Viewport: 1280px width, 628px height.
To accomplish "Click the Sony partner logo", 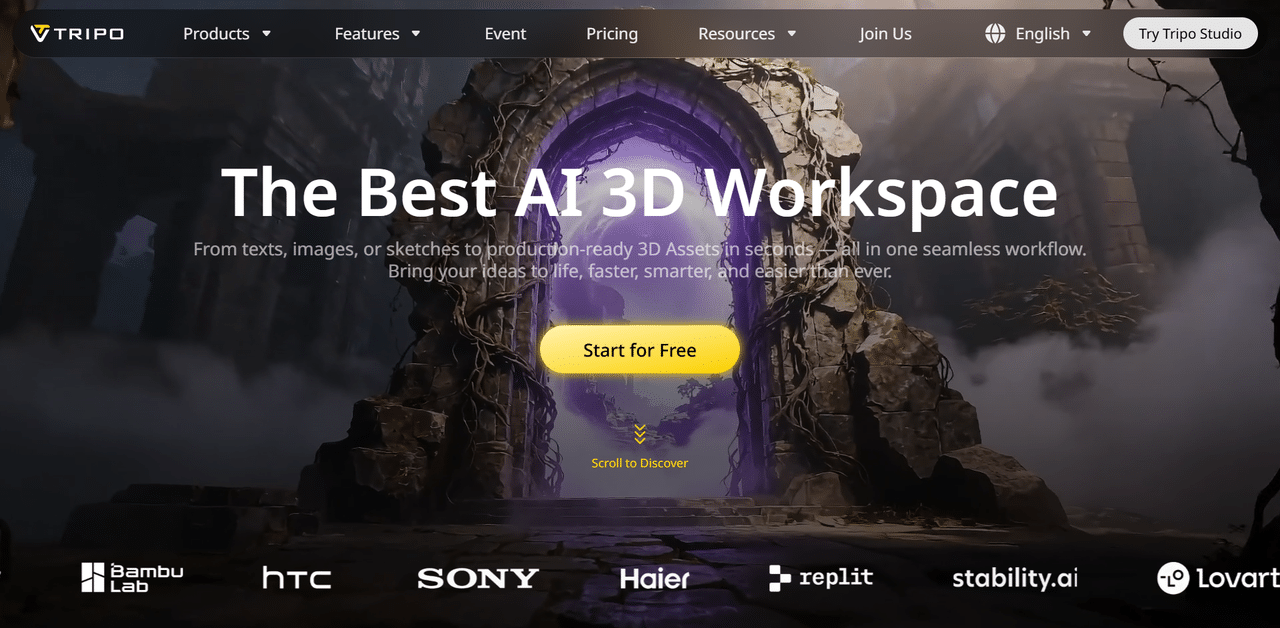I will (x=477, y=577).
